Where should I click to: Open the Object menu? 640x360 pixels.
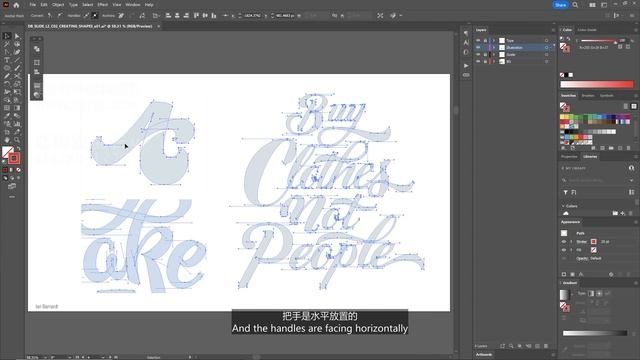point(58,5)
